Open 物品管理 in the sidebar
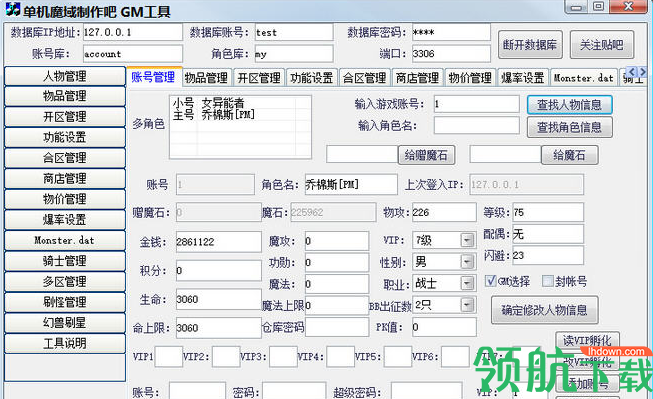This screenshot has height=399, width=653. 65,96
